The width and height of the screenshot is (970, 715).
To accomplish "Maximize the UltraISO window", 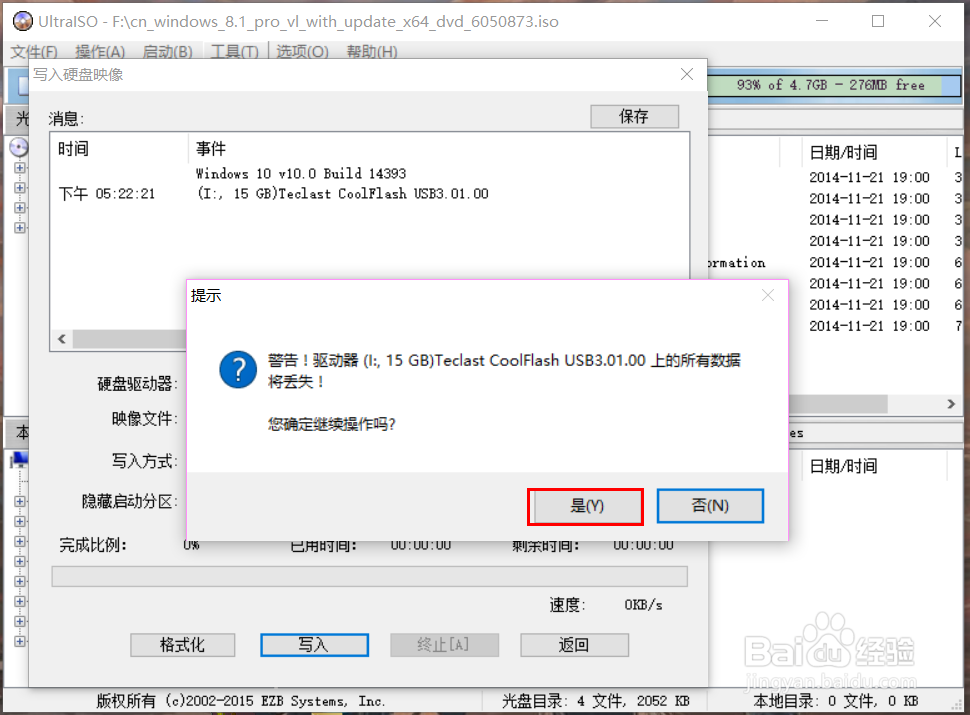I will point(878,21).
